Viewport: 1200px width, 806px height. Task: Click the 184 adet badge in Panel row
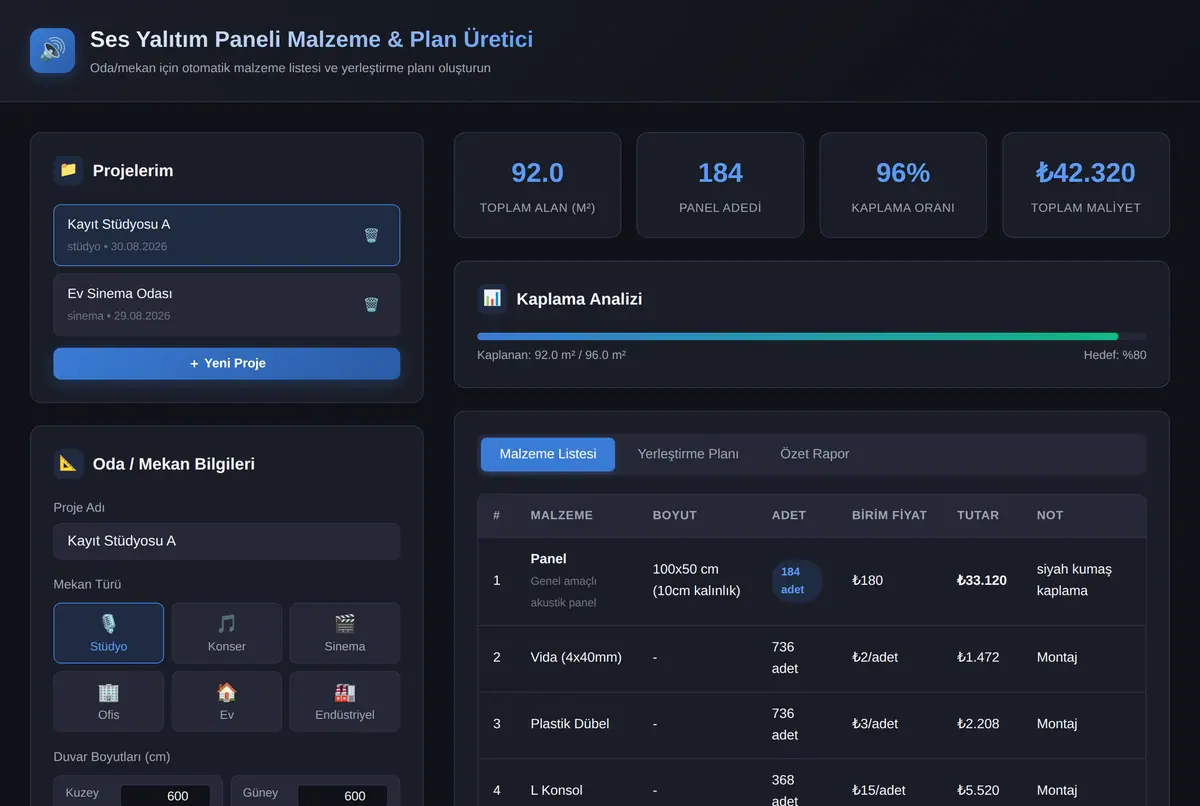tap(796, 581)
